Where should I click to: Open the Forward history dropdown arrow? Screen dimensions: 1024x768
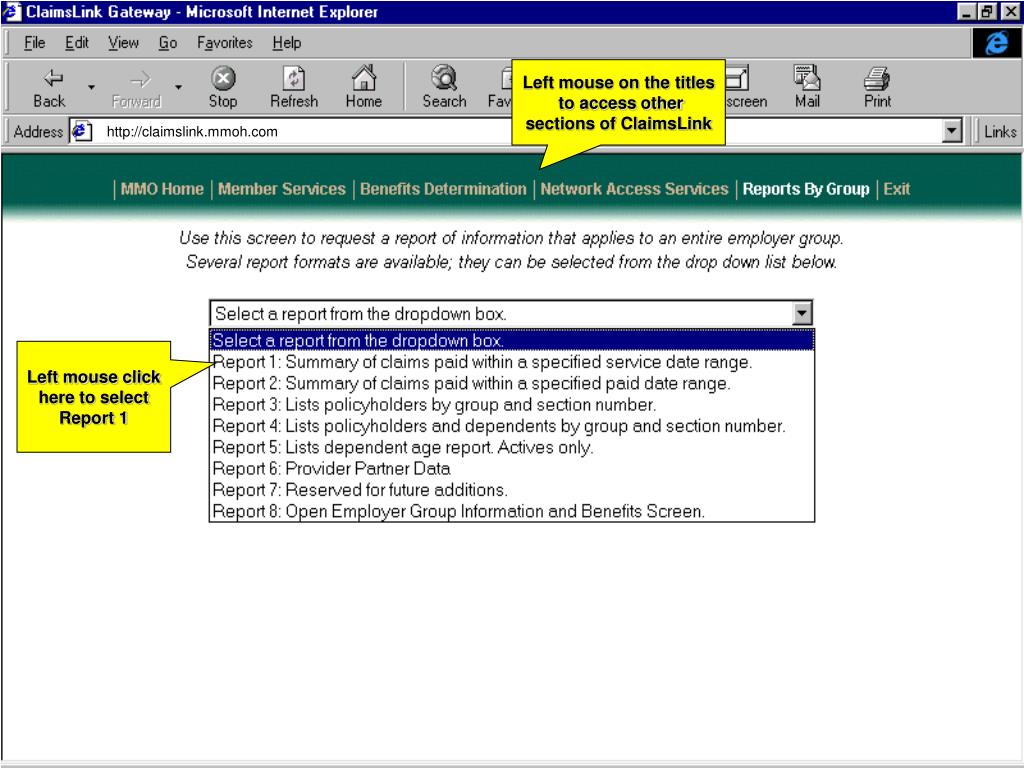178,86
